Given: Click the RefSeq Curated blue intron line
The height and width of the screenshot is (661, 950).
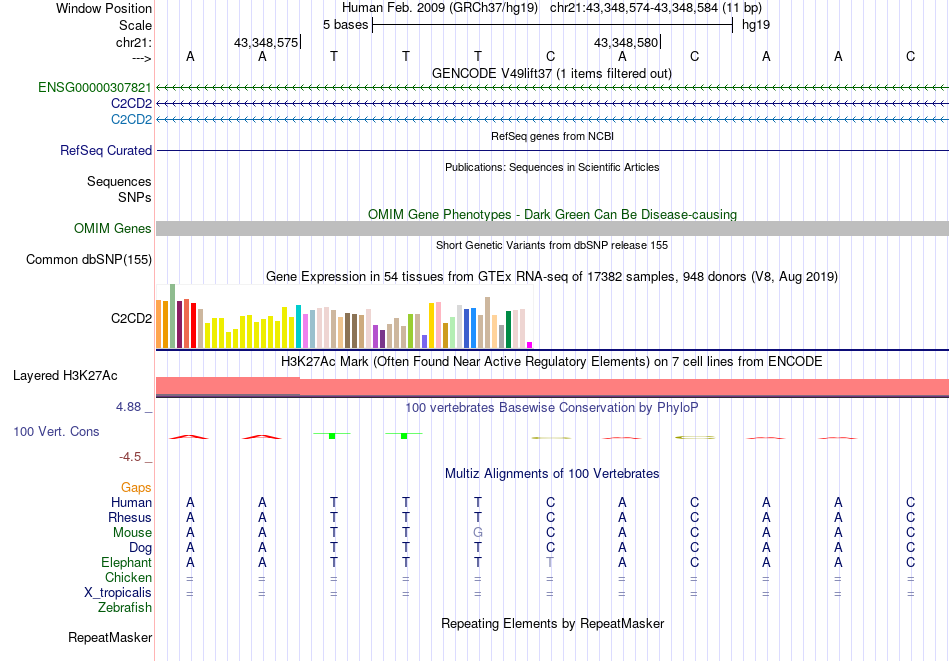Looking at the screenshot, I should coord(552,150).
